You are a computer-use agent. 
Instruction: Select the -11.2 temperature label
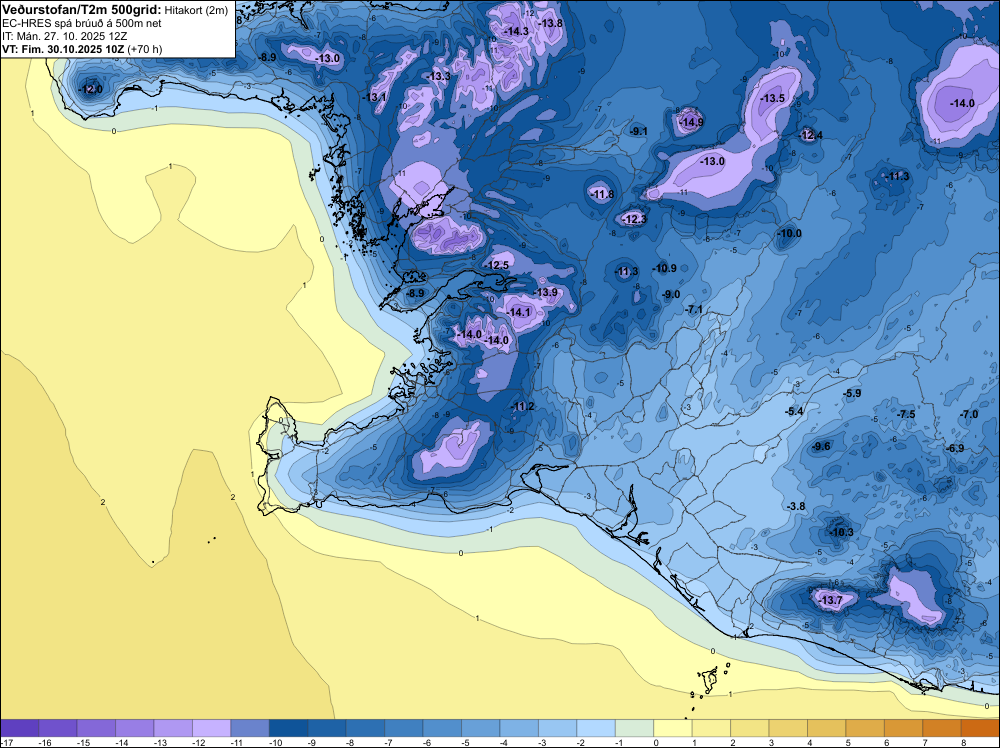[523, 407]
